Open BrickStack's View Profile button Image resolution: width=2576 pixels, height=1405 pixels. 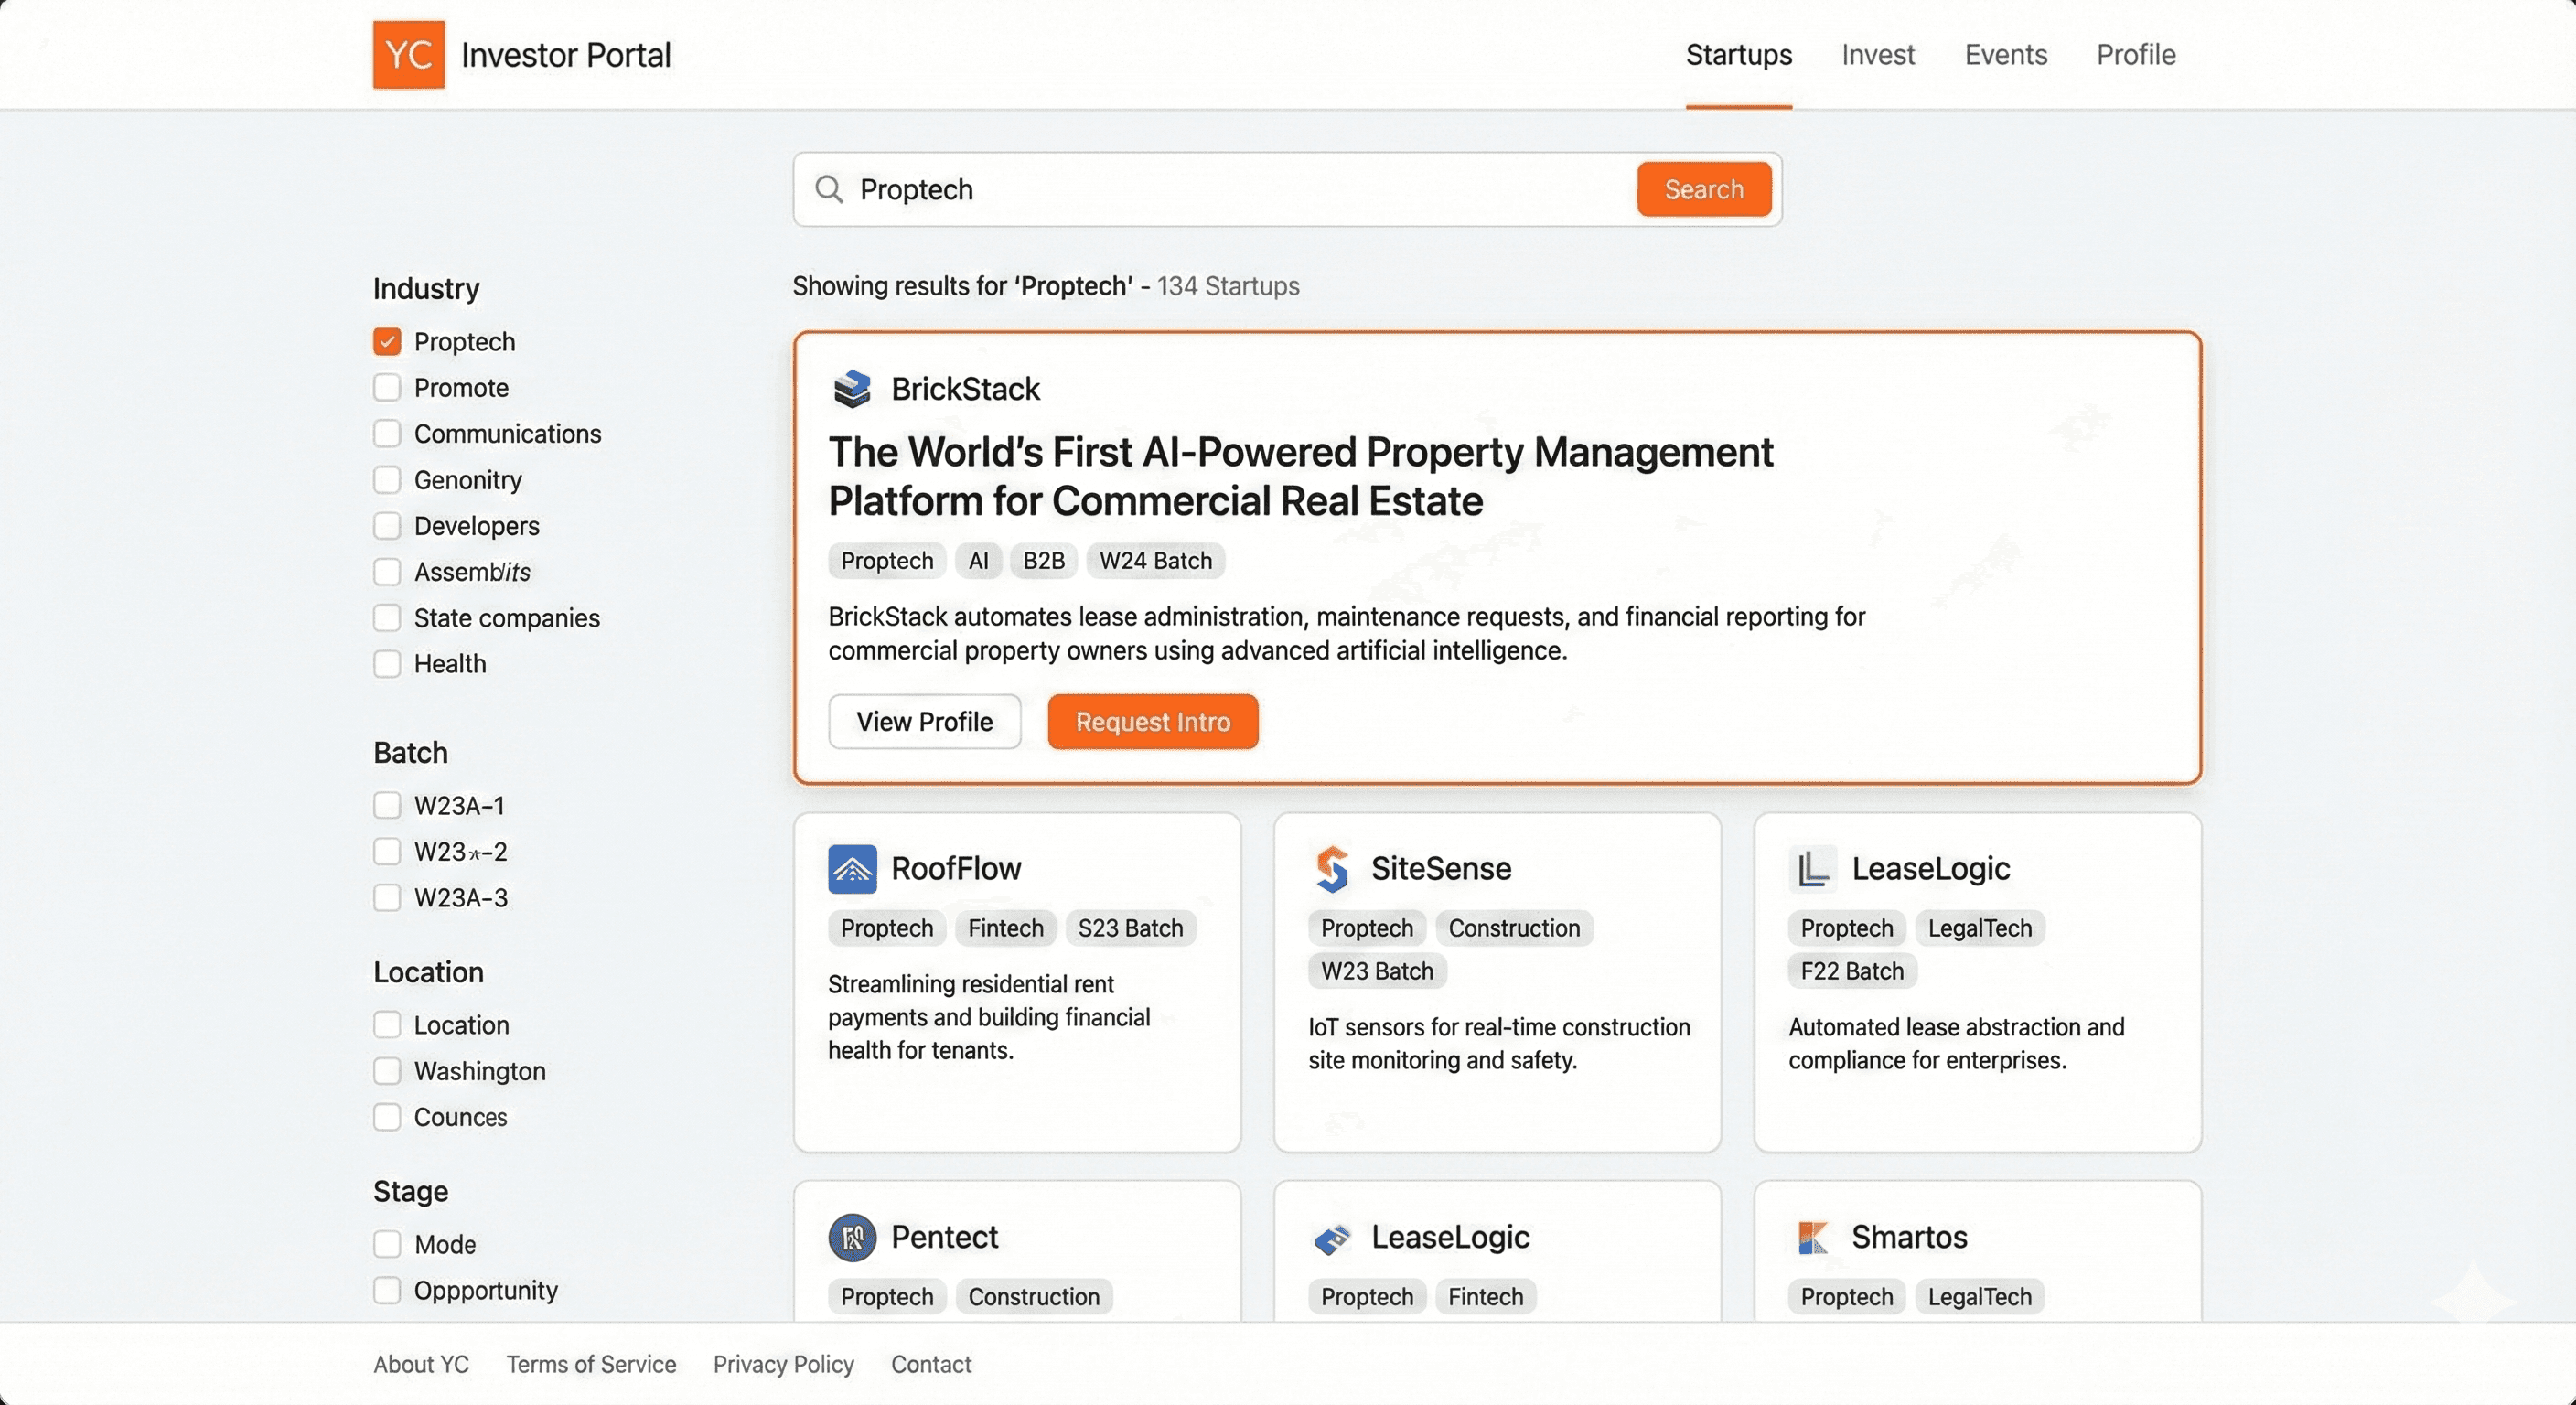(x=924, y=722)
